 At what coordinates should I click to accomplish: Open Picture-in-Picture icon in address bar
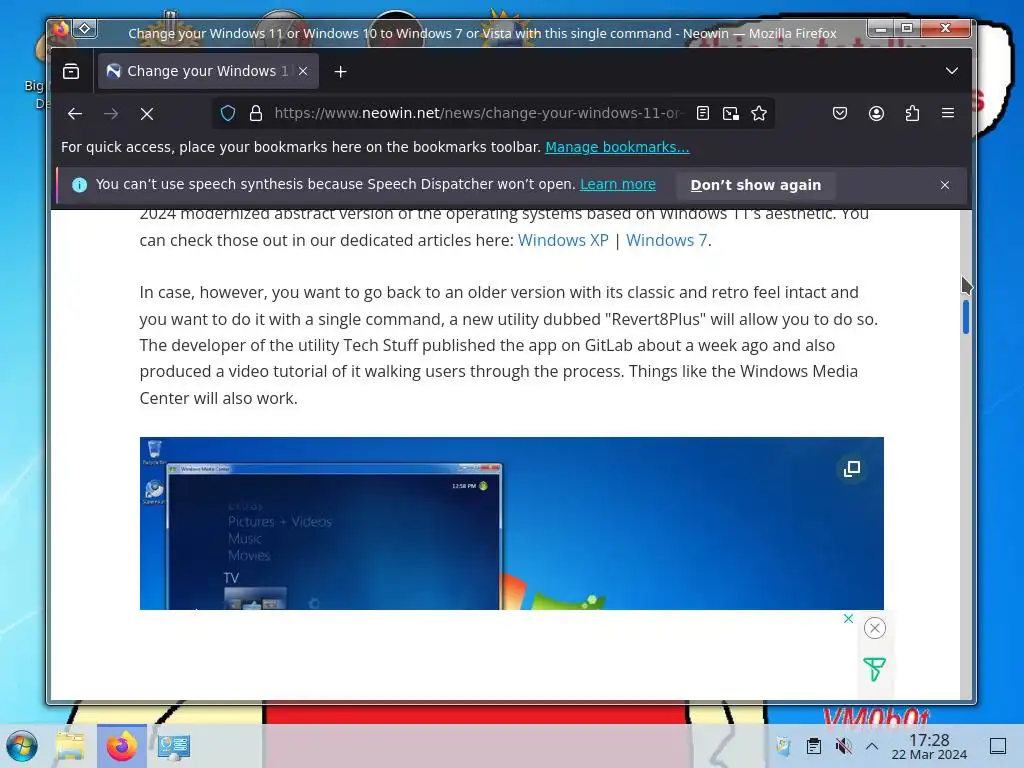731,114
